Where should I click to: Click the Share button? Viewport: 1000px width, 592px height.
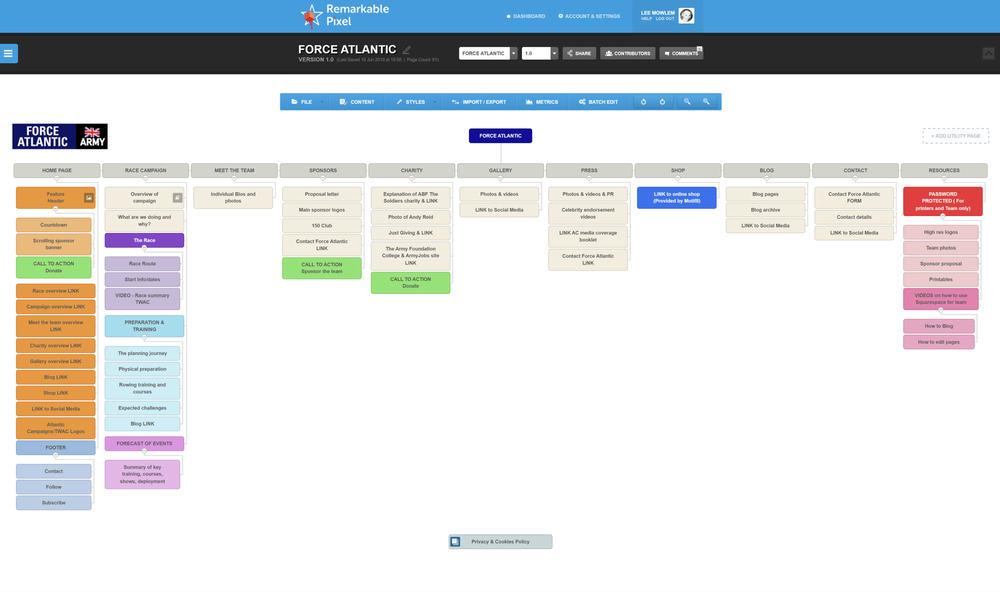579,54
